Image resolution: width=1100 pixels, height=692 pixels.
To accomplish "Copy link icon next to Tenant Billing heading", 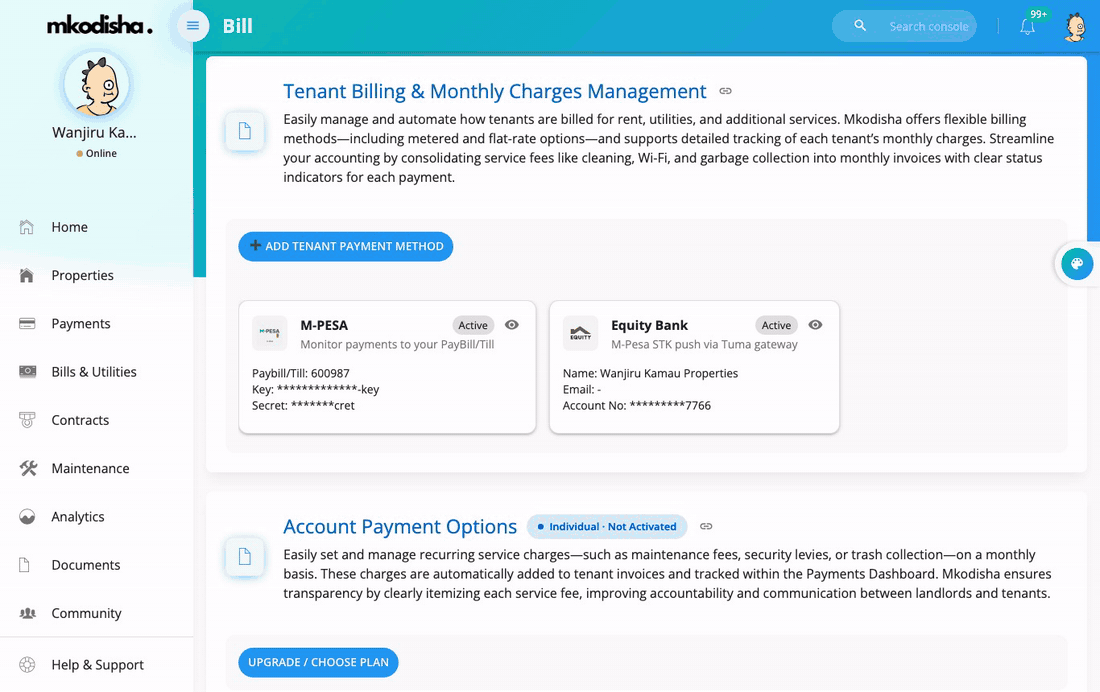I will pyautogui.click(x=725, y=91).
